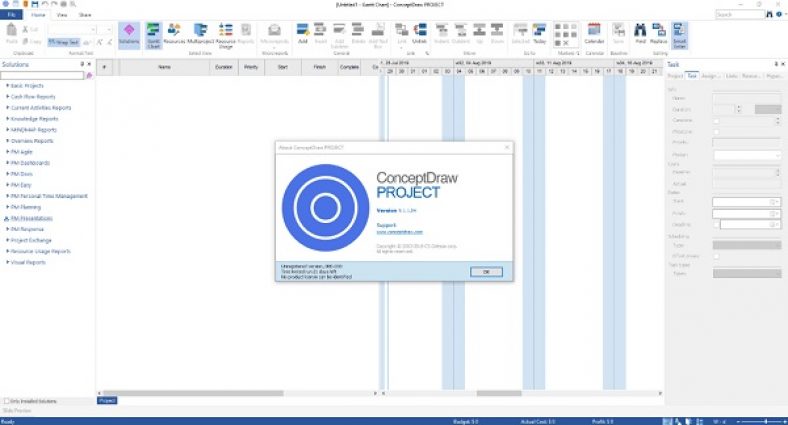The image size is (788, 425).
Task: Click the Project sheet tab at bottom
Action: click(107, 400)
